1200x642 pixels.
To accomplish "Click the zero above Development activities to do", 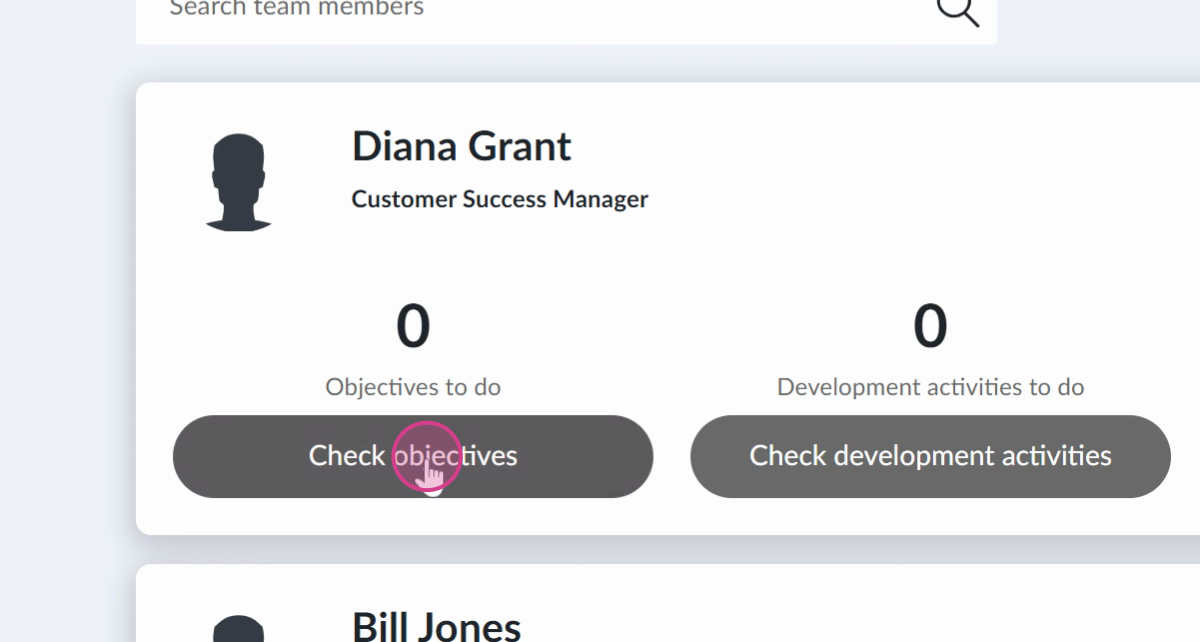I will click(930, 326).
